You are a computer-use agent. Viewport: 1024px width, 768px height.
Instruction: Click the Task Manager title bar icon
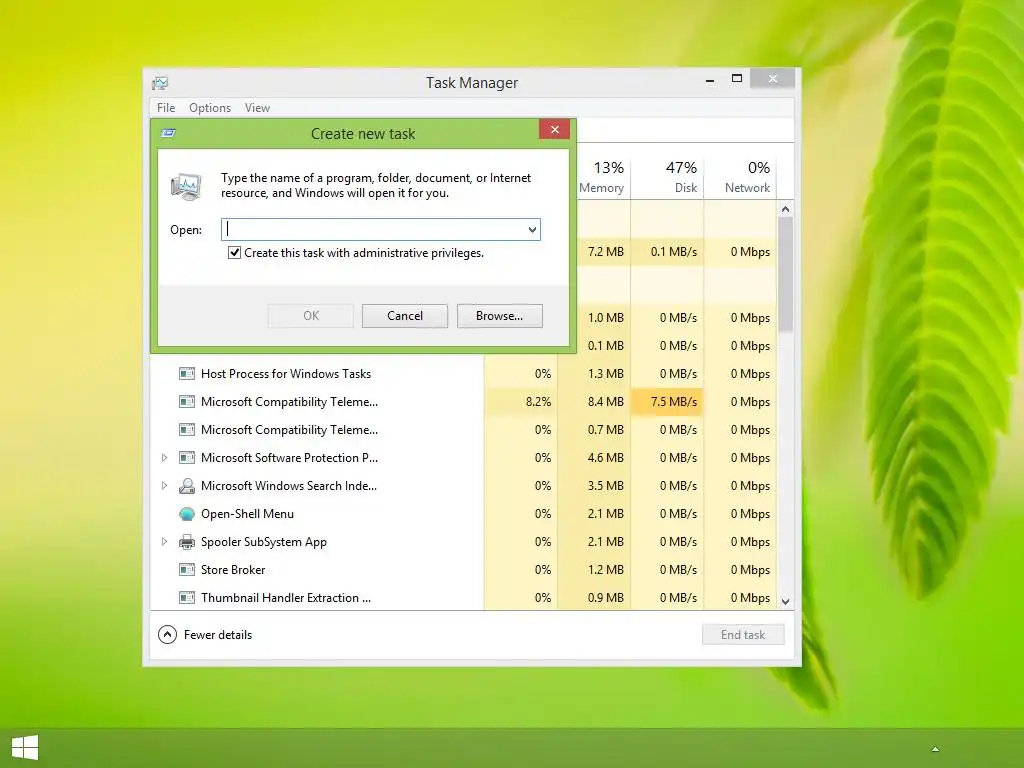pos(160,83)
